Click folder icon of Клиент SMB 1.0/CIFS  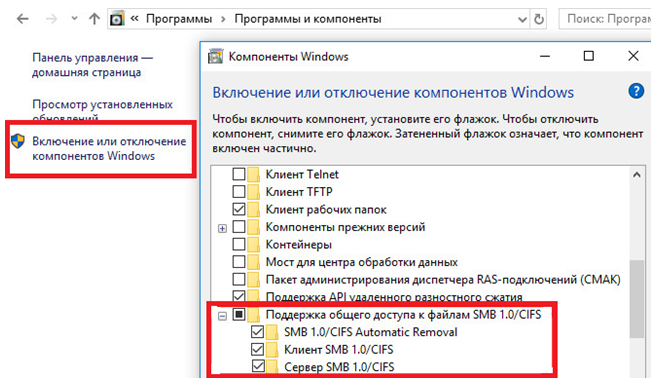pos(272,349)
